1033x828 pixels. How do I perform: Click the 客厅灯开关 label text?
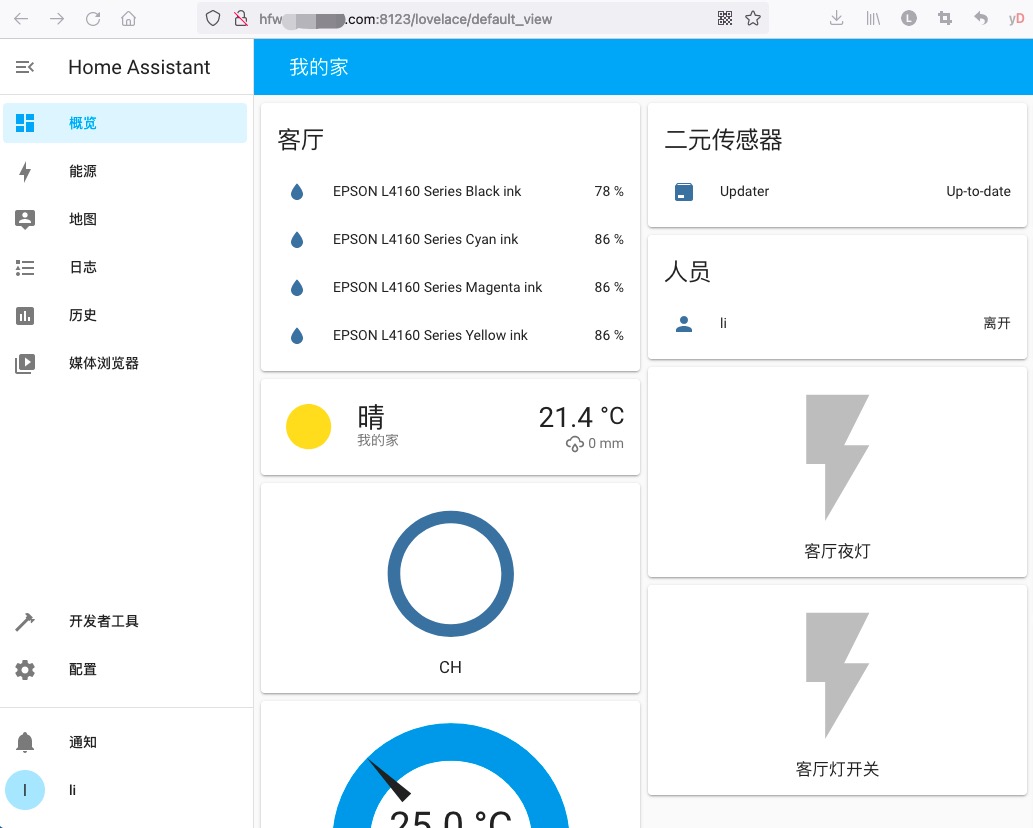837,769
